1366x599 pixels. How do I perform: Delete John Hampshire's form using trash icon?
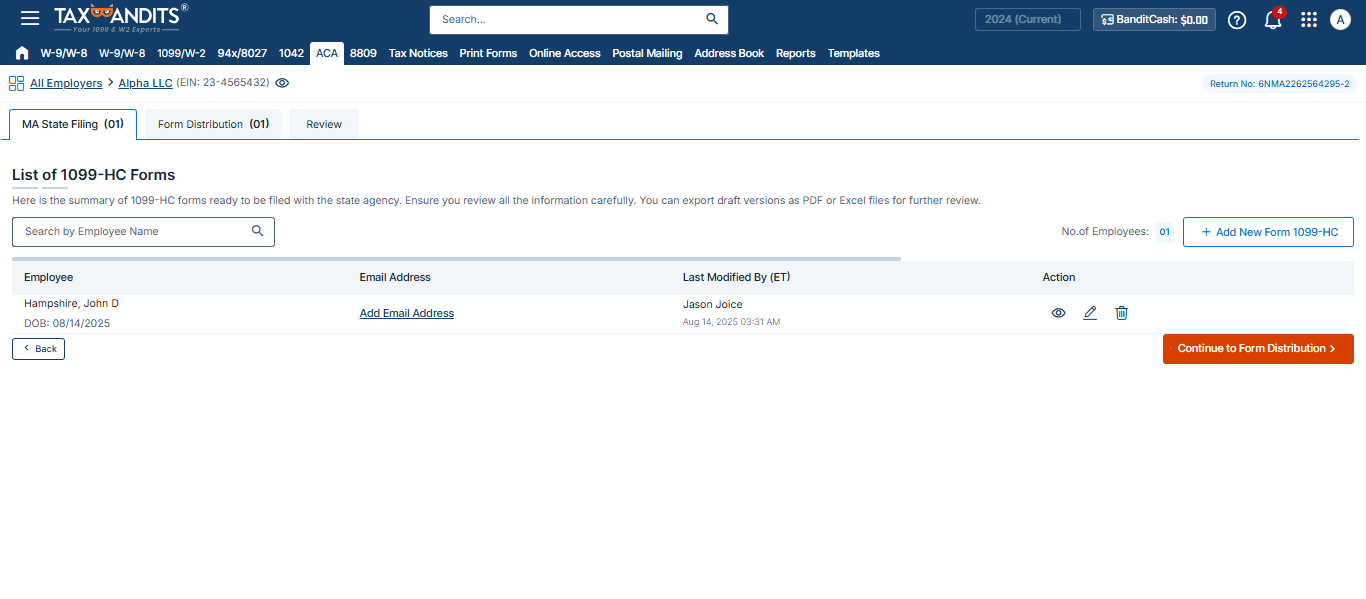(x=1122, y=313)
